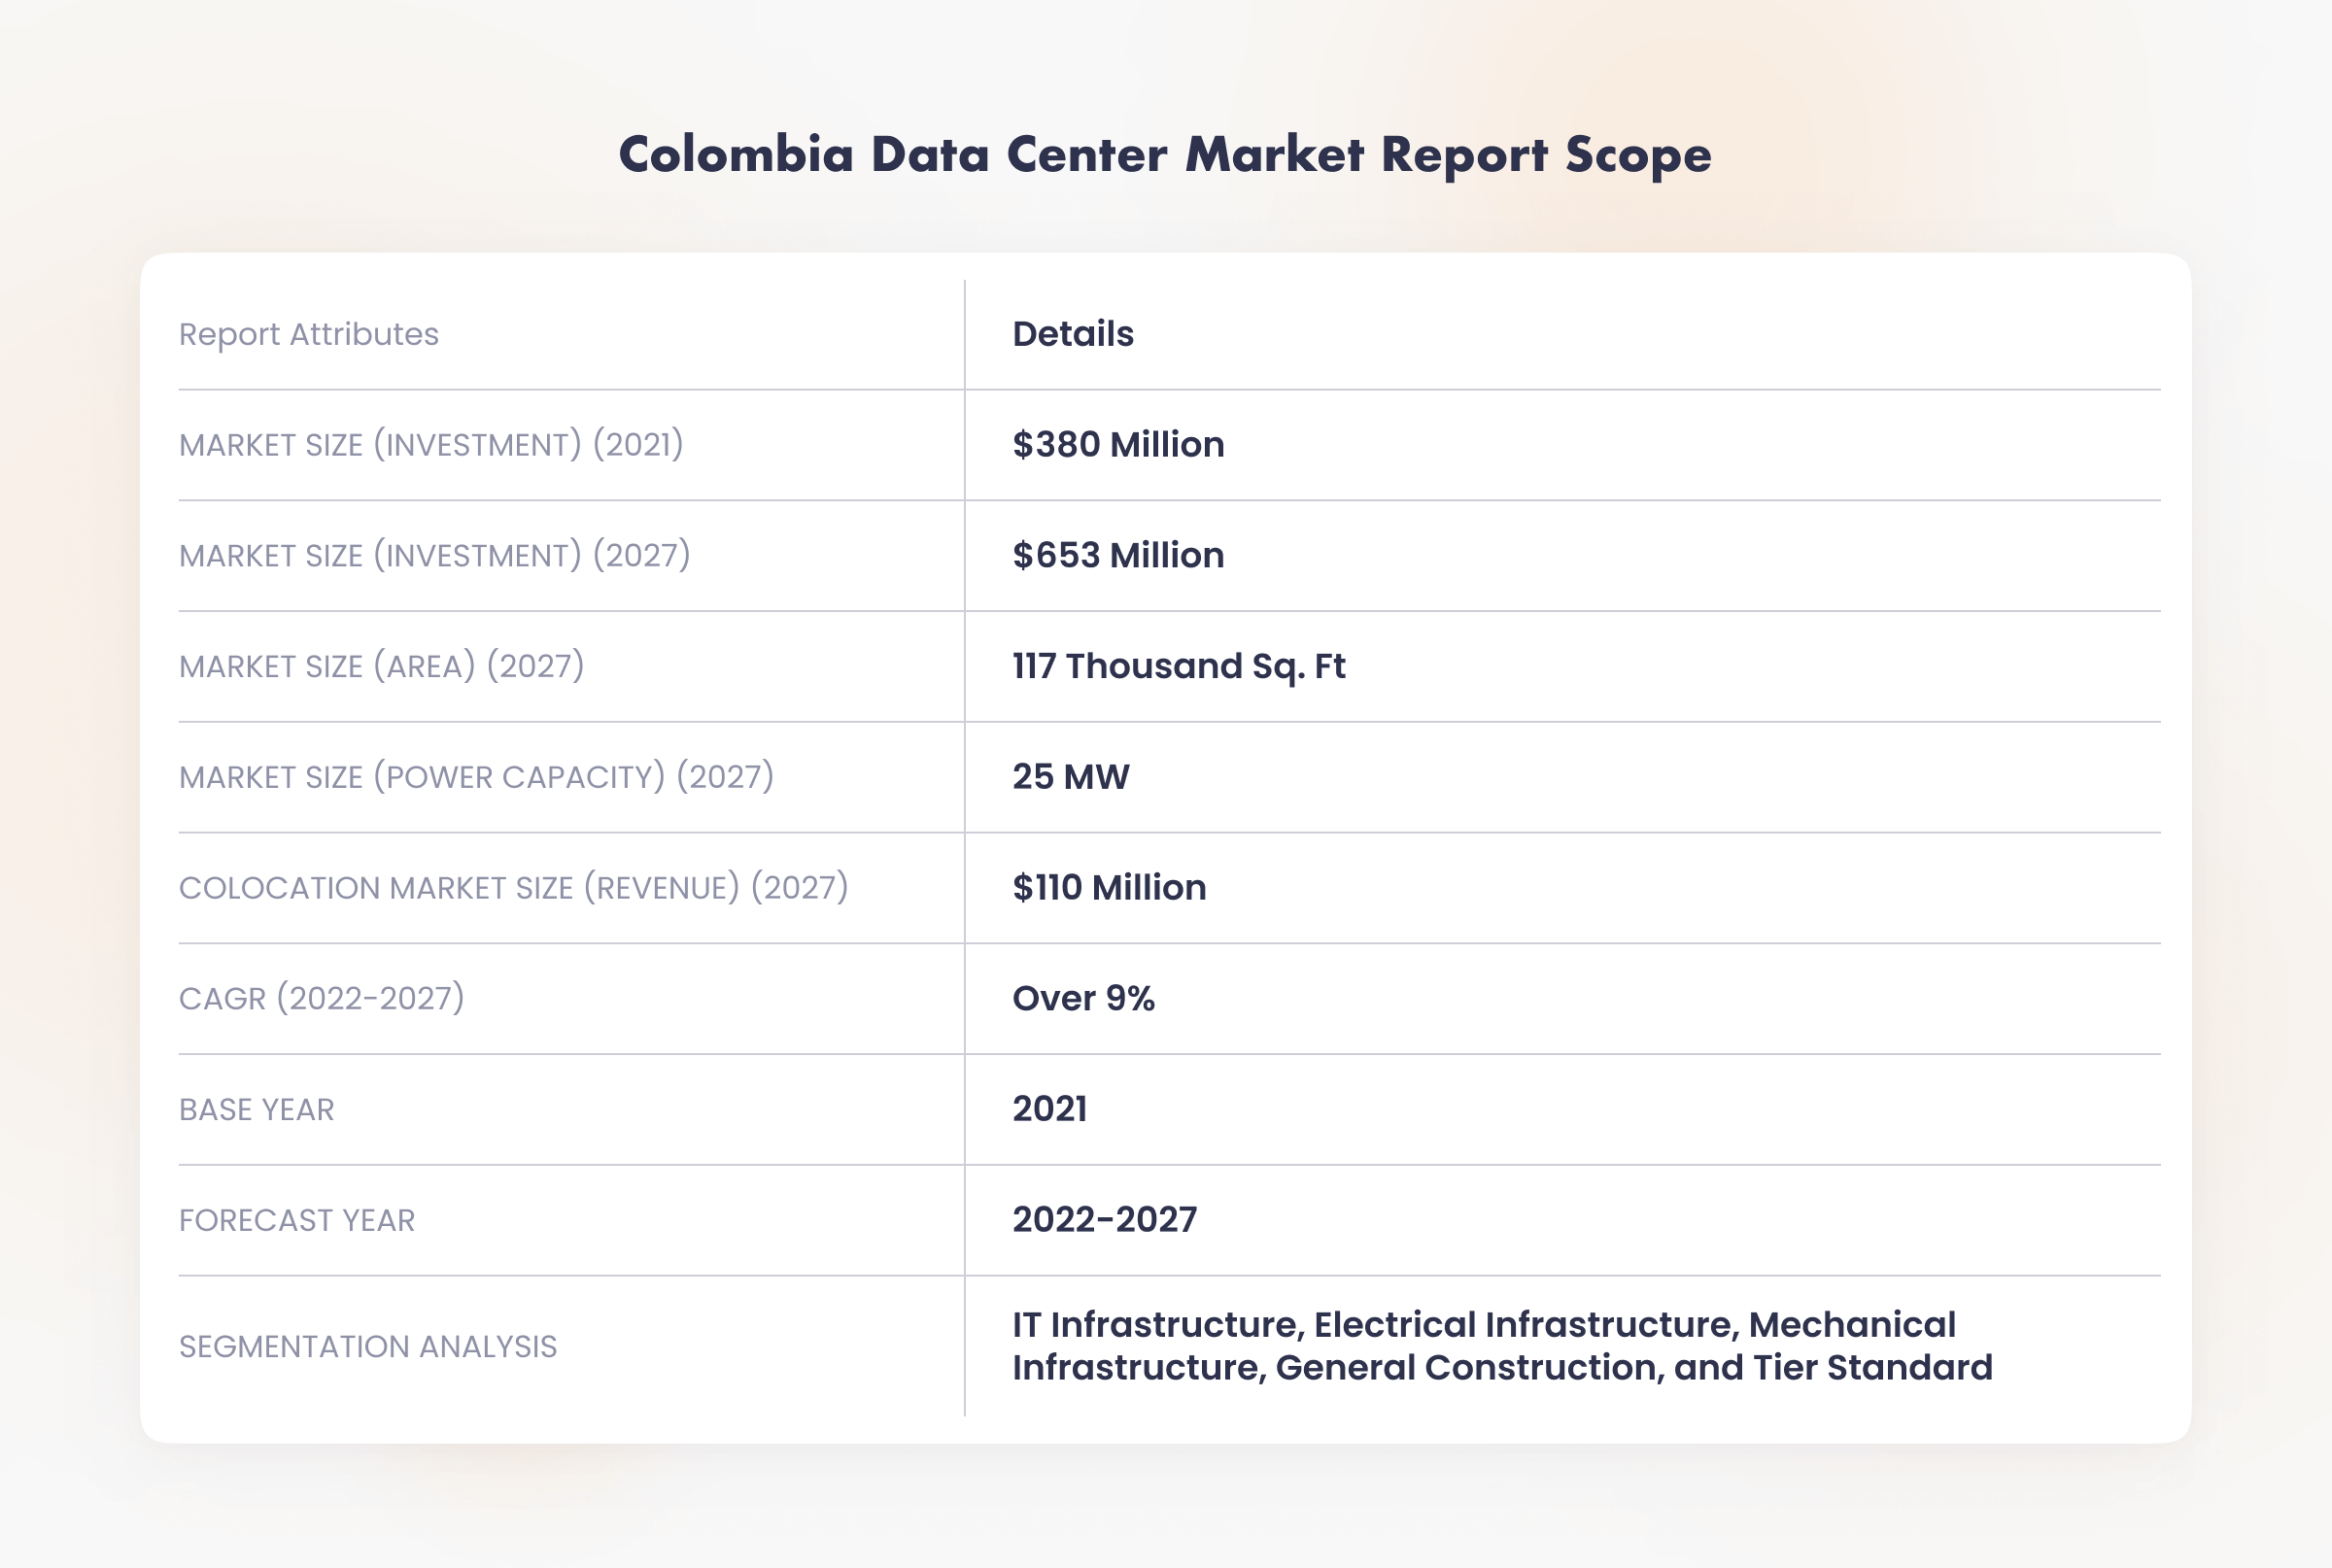Click the 2021 base year value
2332x1568 pixels.
coord(1049,1110)
